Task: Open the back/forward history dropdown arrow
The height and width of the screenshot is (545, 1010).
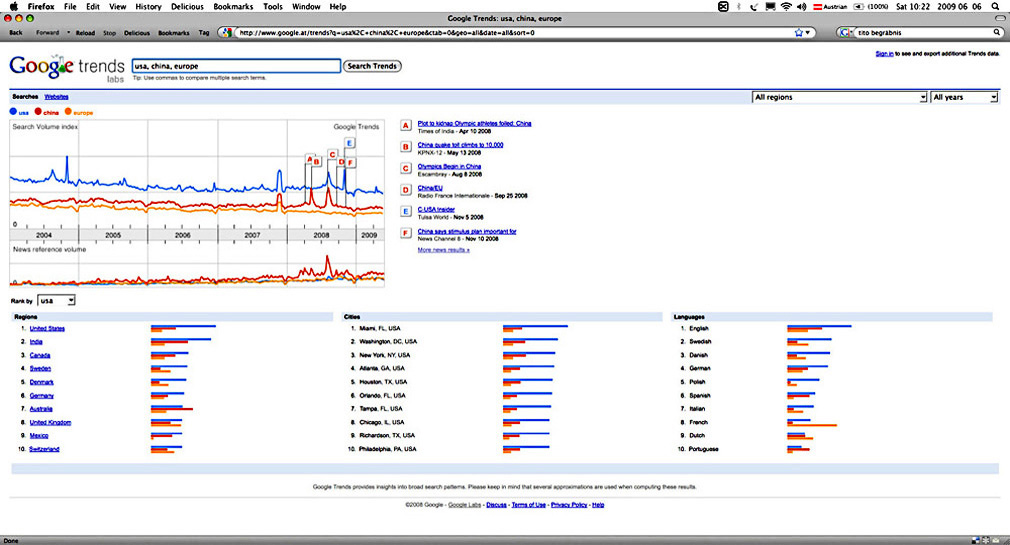Action: pos(68,32)
